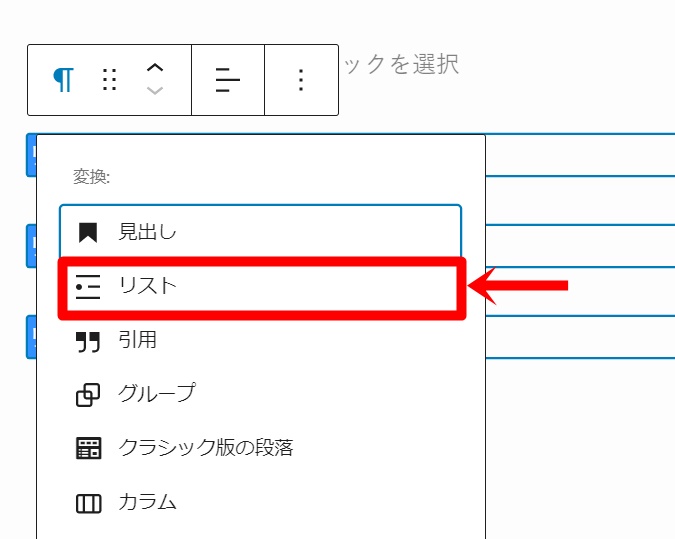
Task: Convert to 見出し (heading) block
Action: pyautogui.click(x=260, y=232)
